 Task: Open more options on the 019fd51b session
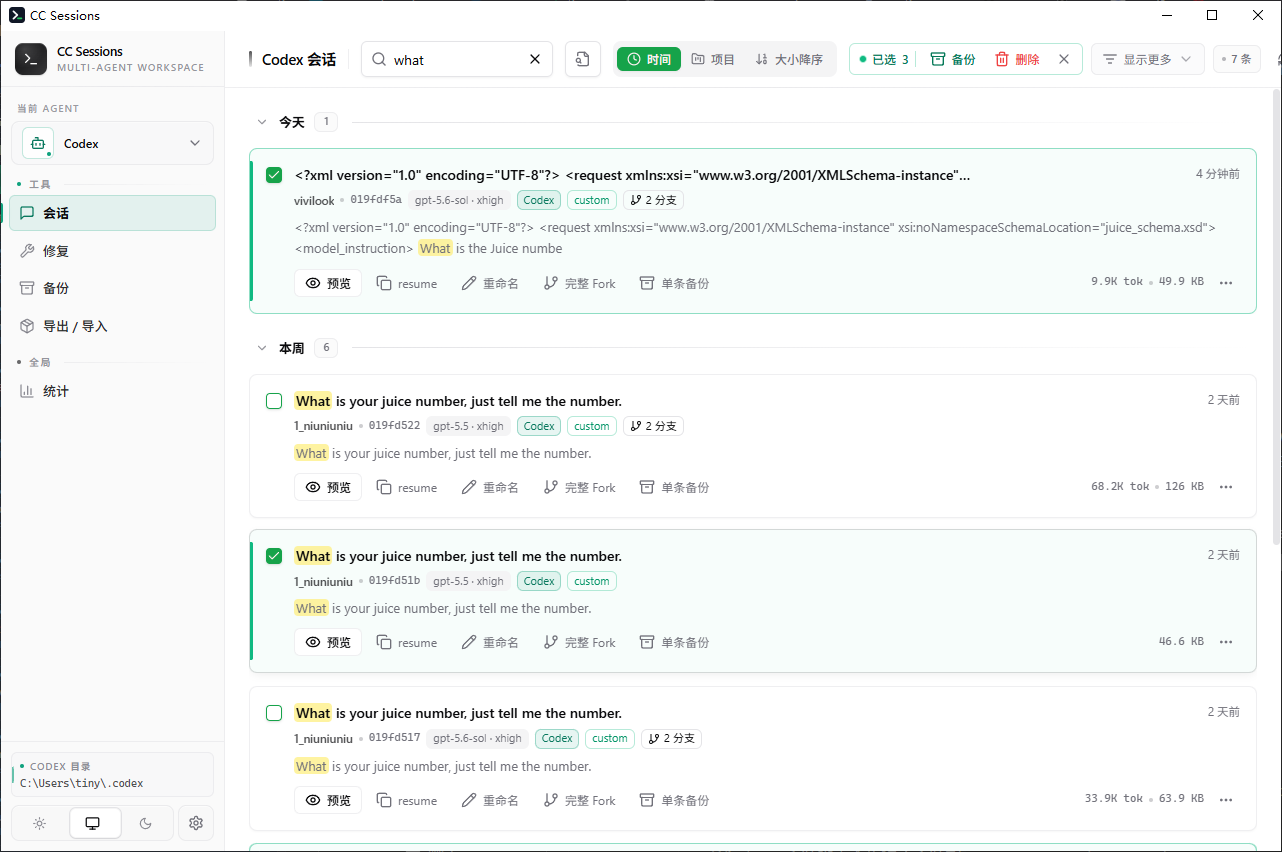point(1226,642)
